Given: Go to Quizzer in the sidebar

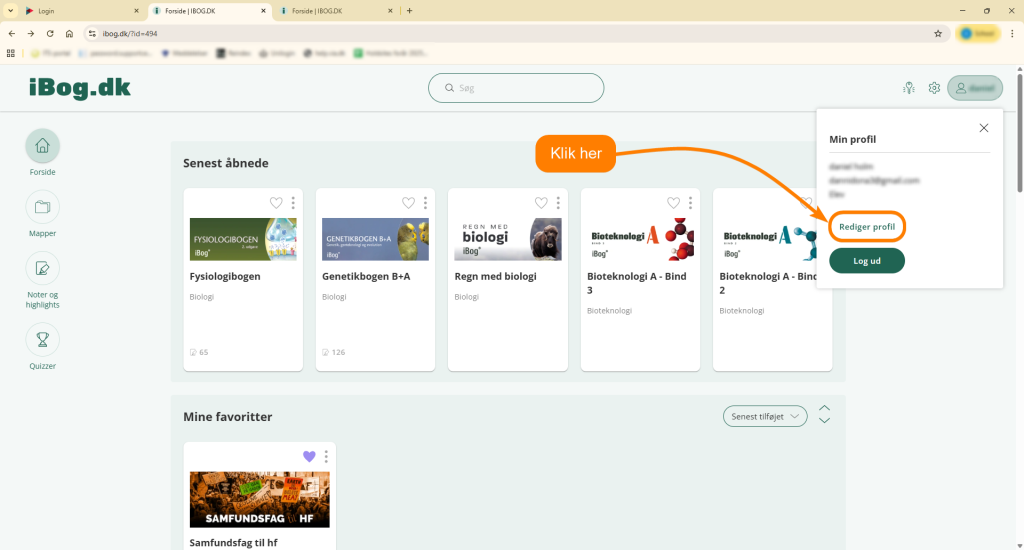Looking at the screenshot, I should click(x=42, y=340).
